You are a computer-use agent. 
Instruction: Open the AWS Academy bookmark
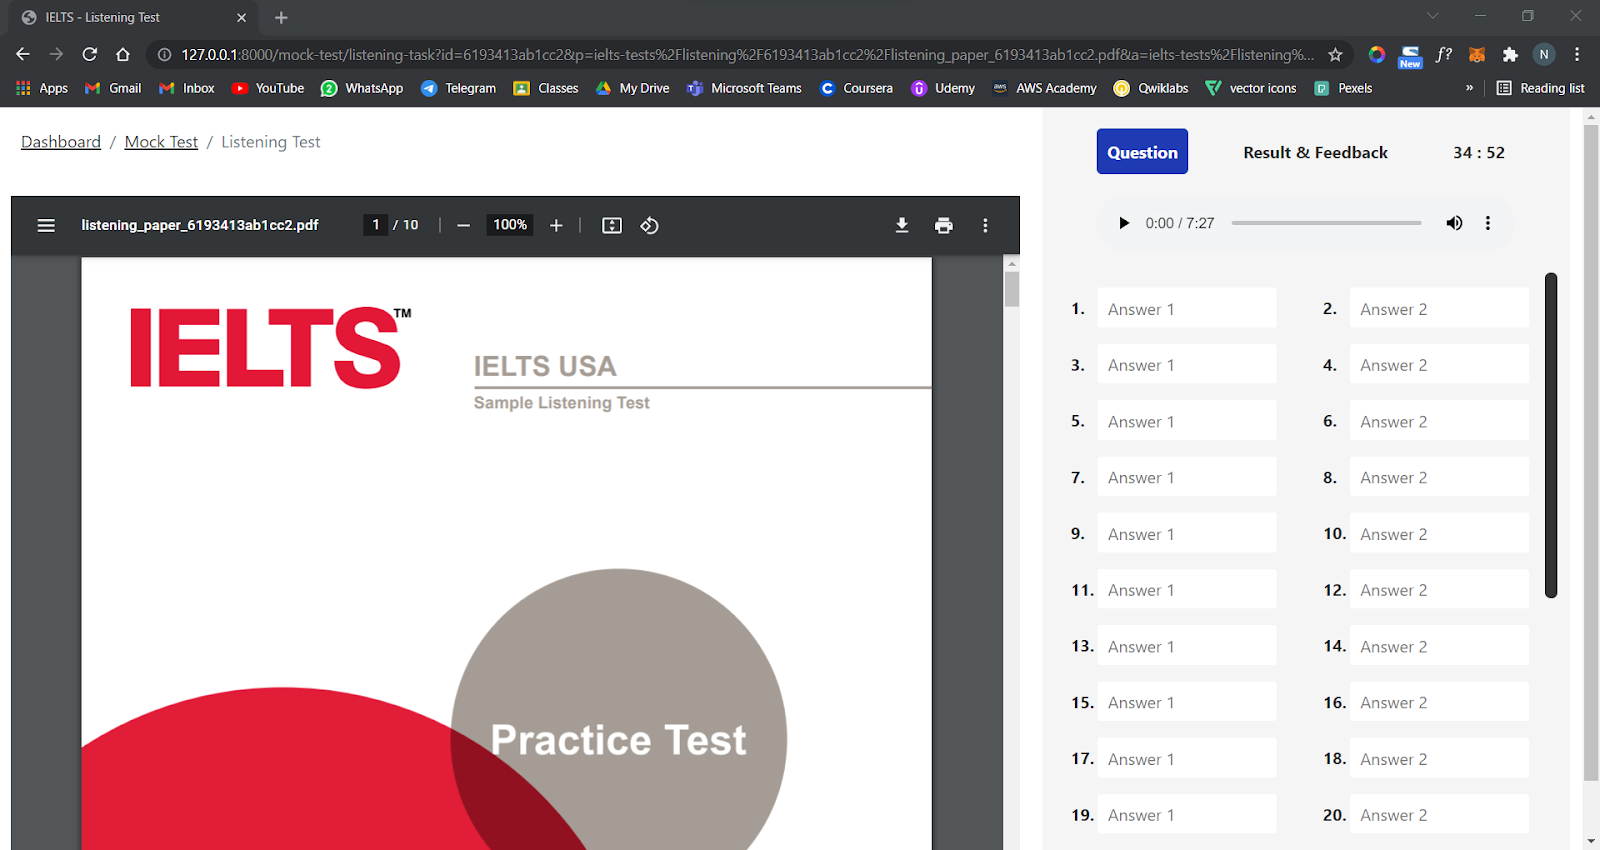pyautogui.click(x=1044, y=88)
